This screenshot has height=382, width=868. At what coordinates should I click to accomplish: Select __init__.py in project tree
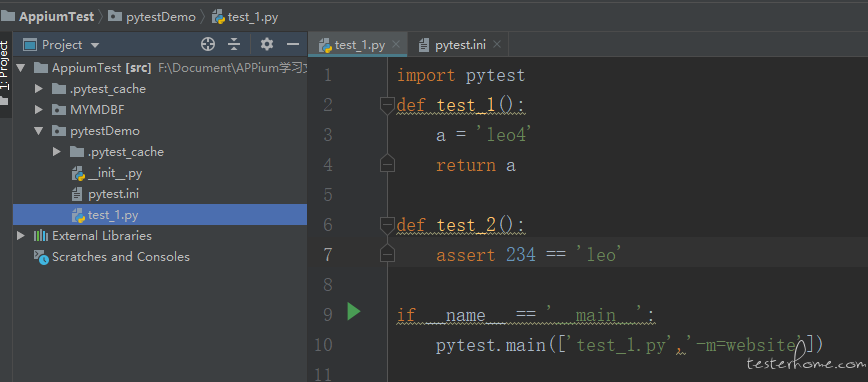115,173
